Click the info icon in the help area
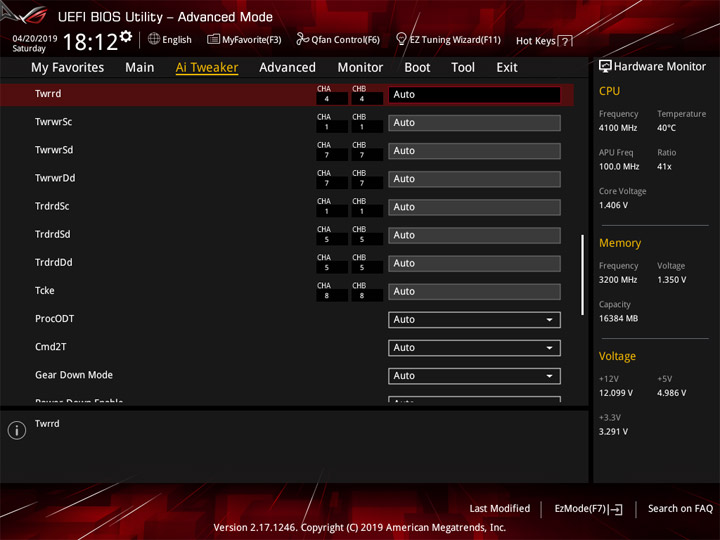The image size is (720, 540). pyautogui.click(x=17, y=430)
